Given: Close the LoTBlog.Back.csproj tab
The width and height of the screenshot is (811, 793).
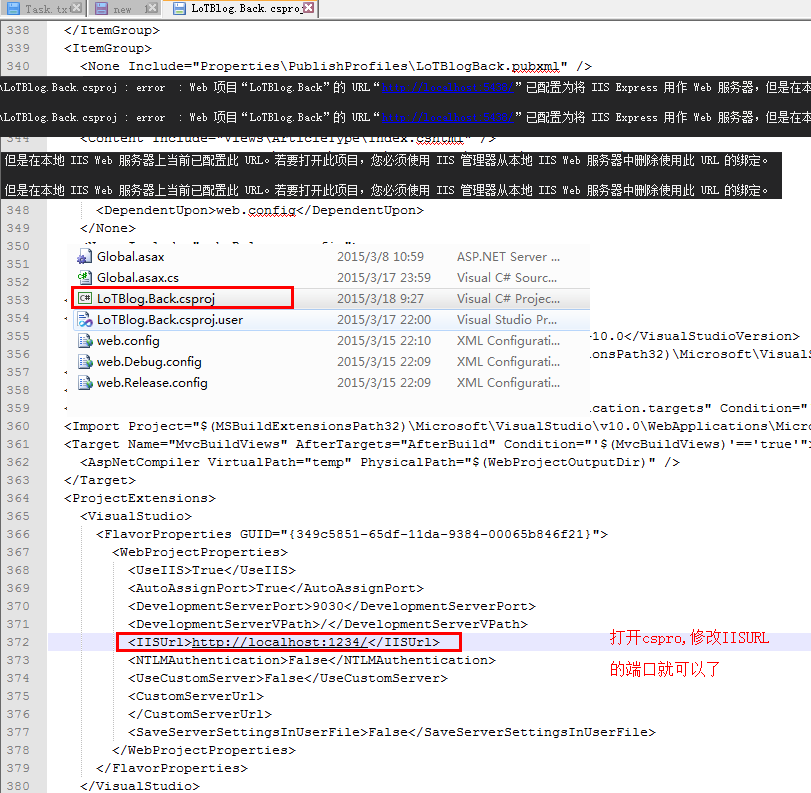Looking at the screenshot, I should pos(308,7).
